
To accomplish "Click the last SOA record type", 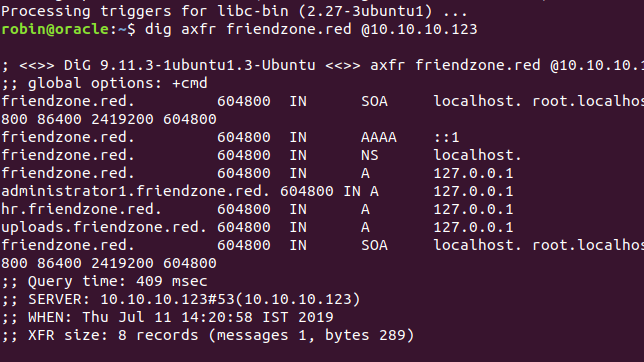I will (374, 245).
